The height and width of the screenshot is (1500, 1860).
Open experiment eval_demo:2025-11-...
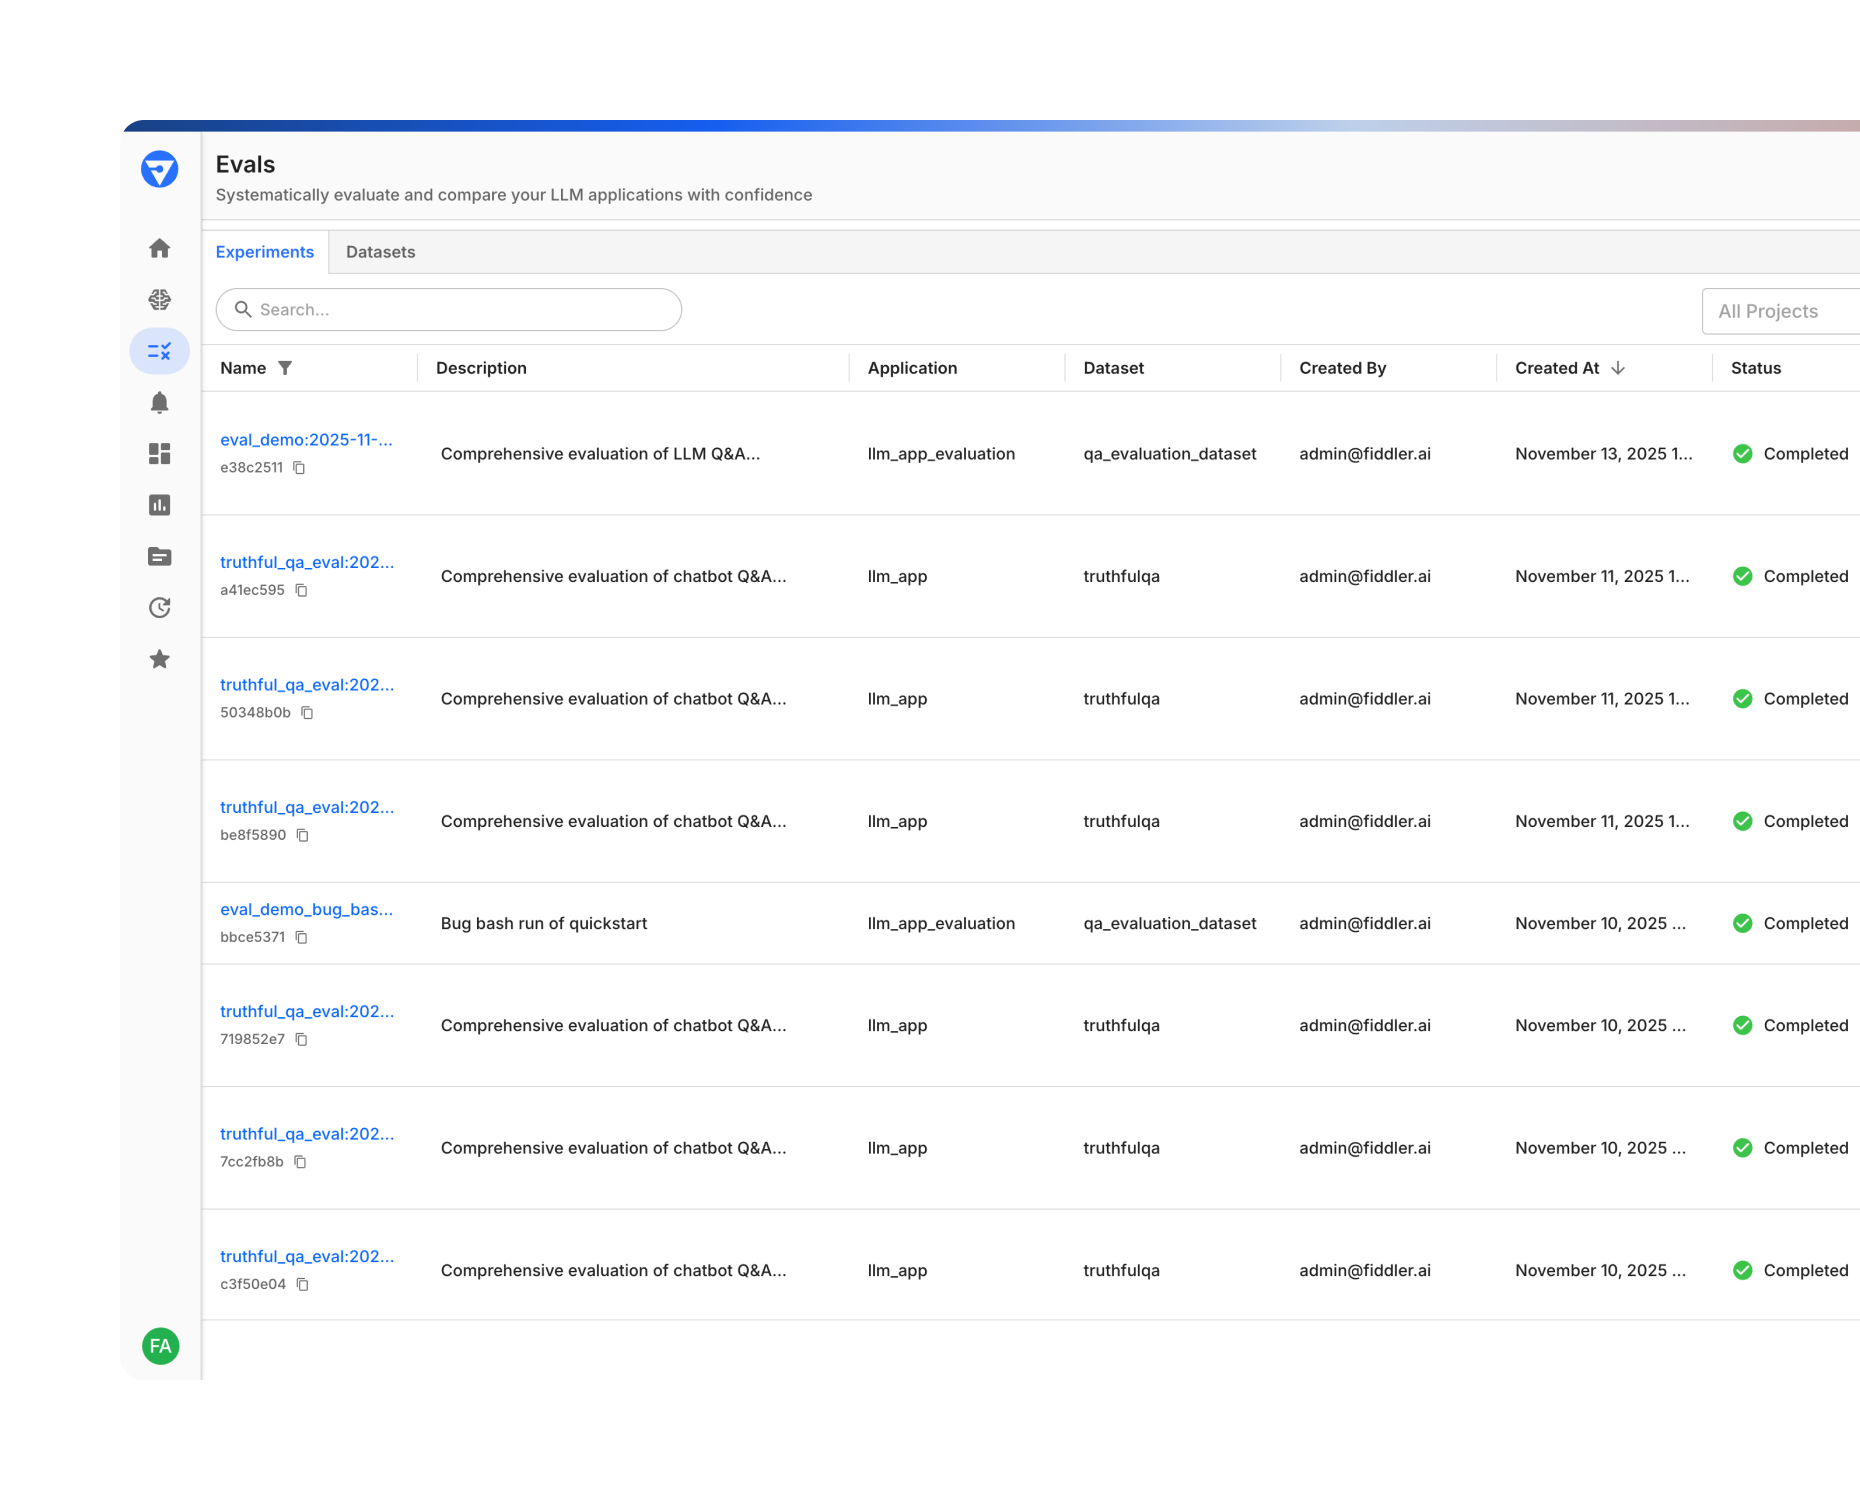tap(306, 440)
